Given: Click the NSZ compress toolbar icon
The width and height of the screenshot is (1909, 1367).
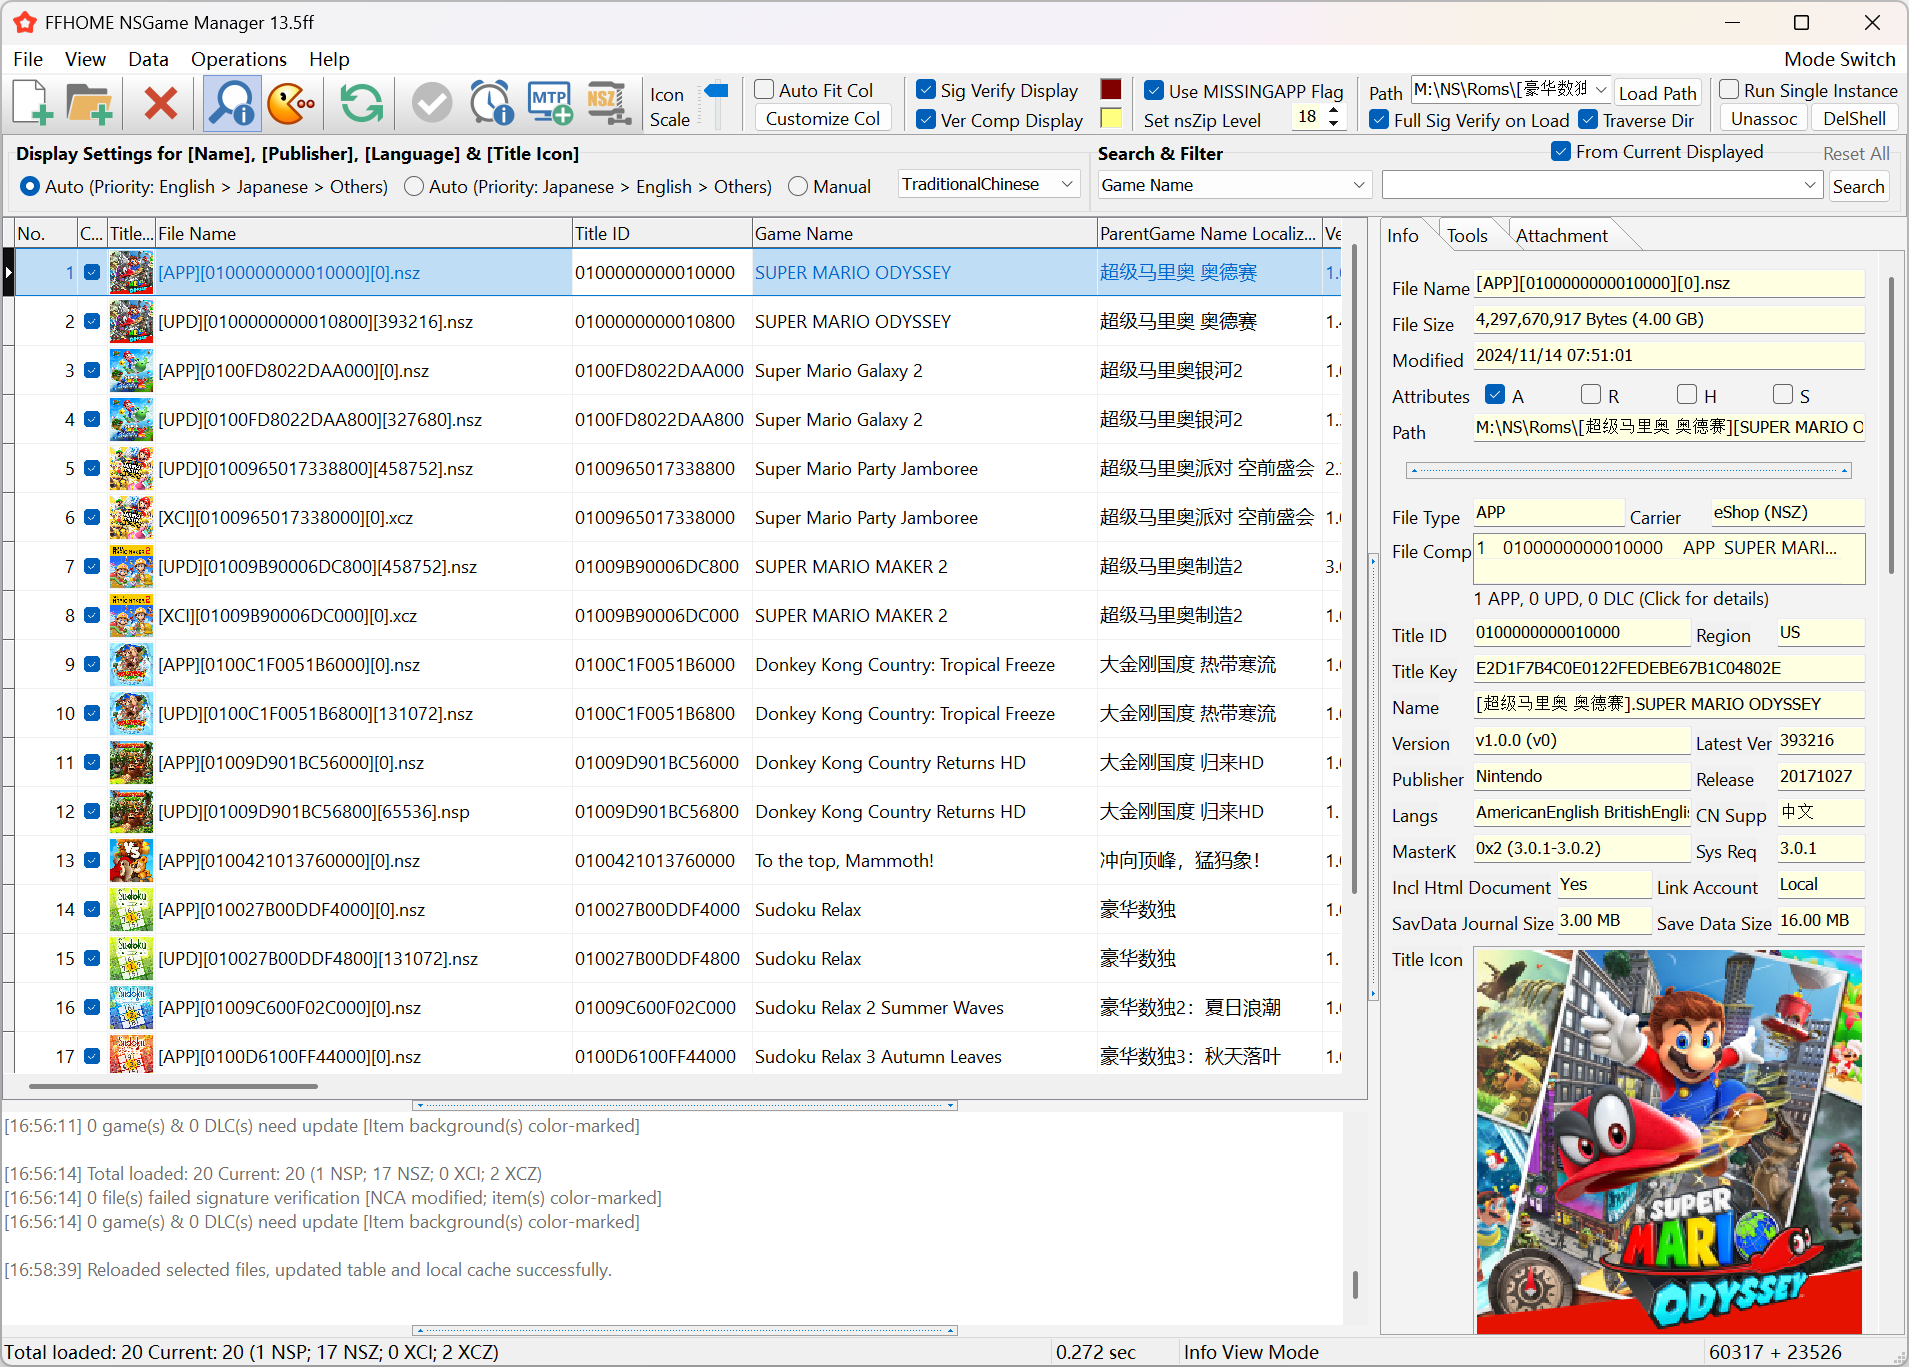Looking at the screenshot, I should coord(608,103).
